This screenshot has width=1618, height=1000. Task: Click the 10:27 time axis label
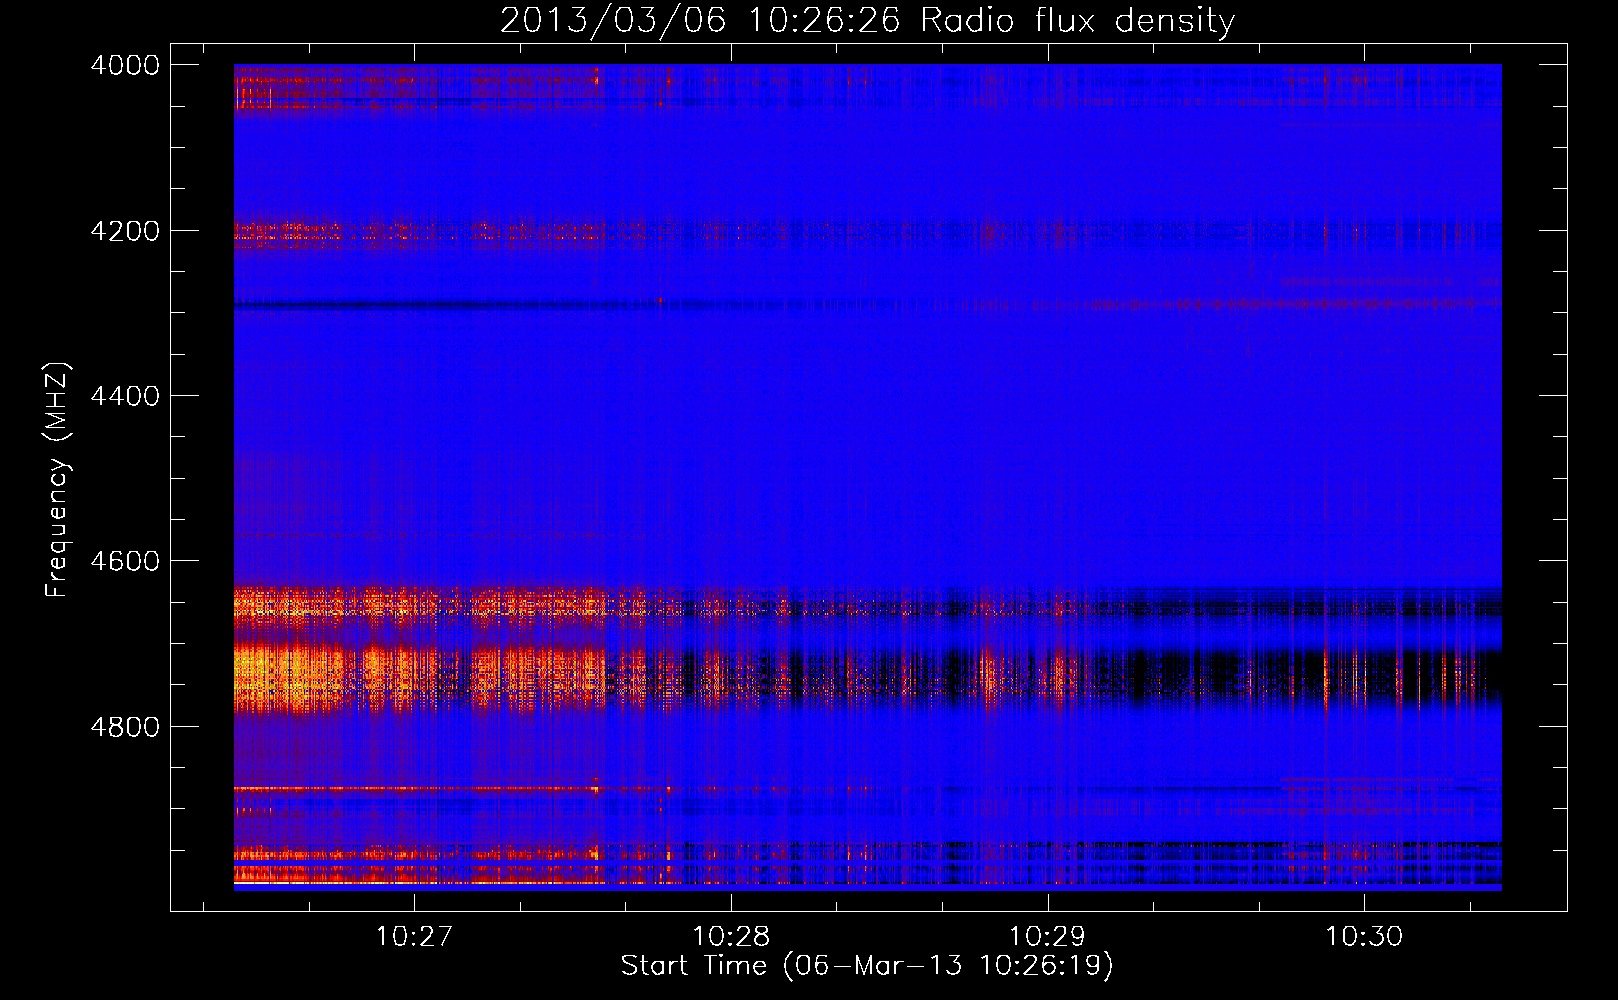[414, 936]
